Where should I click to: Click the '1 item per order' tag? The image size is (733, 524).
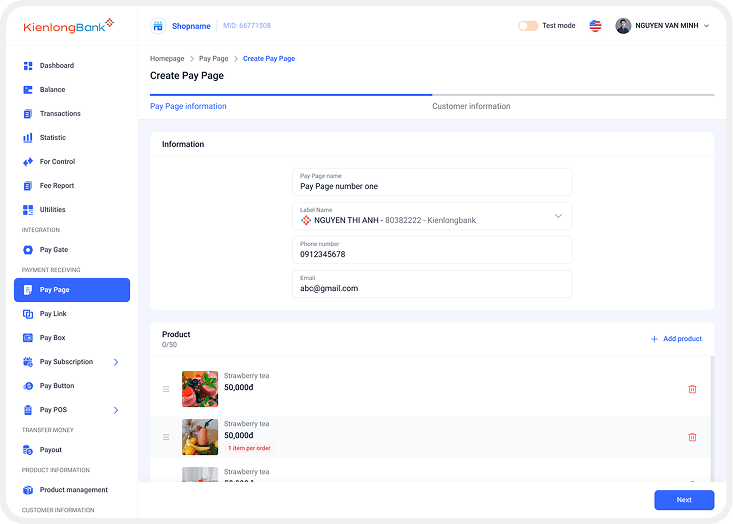pyautogui.click(x=249, y=448)
